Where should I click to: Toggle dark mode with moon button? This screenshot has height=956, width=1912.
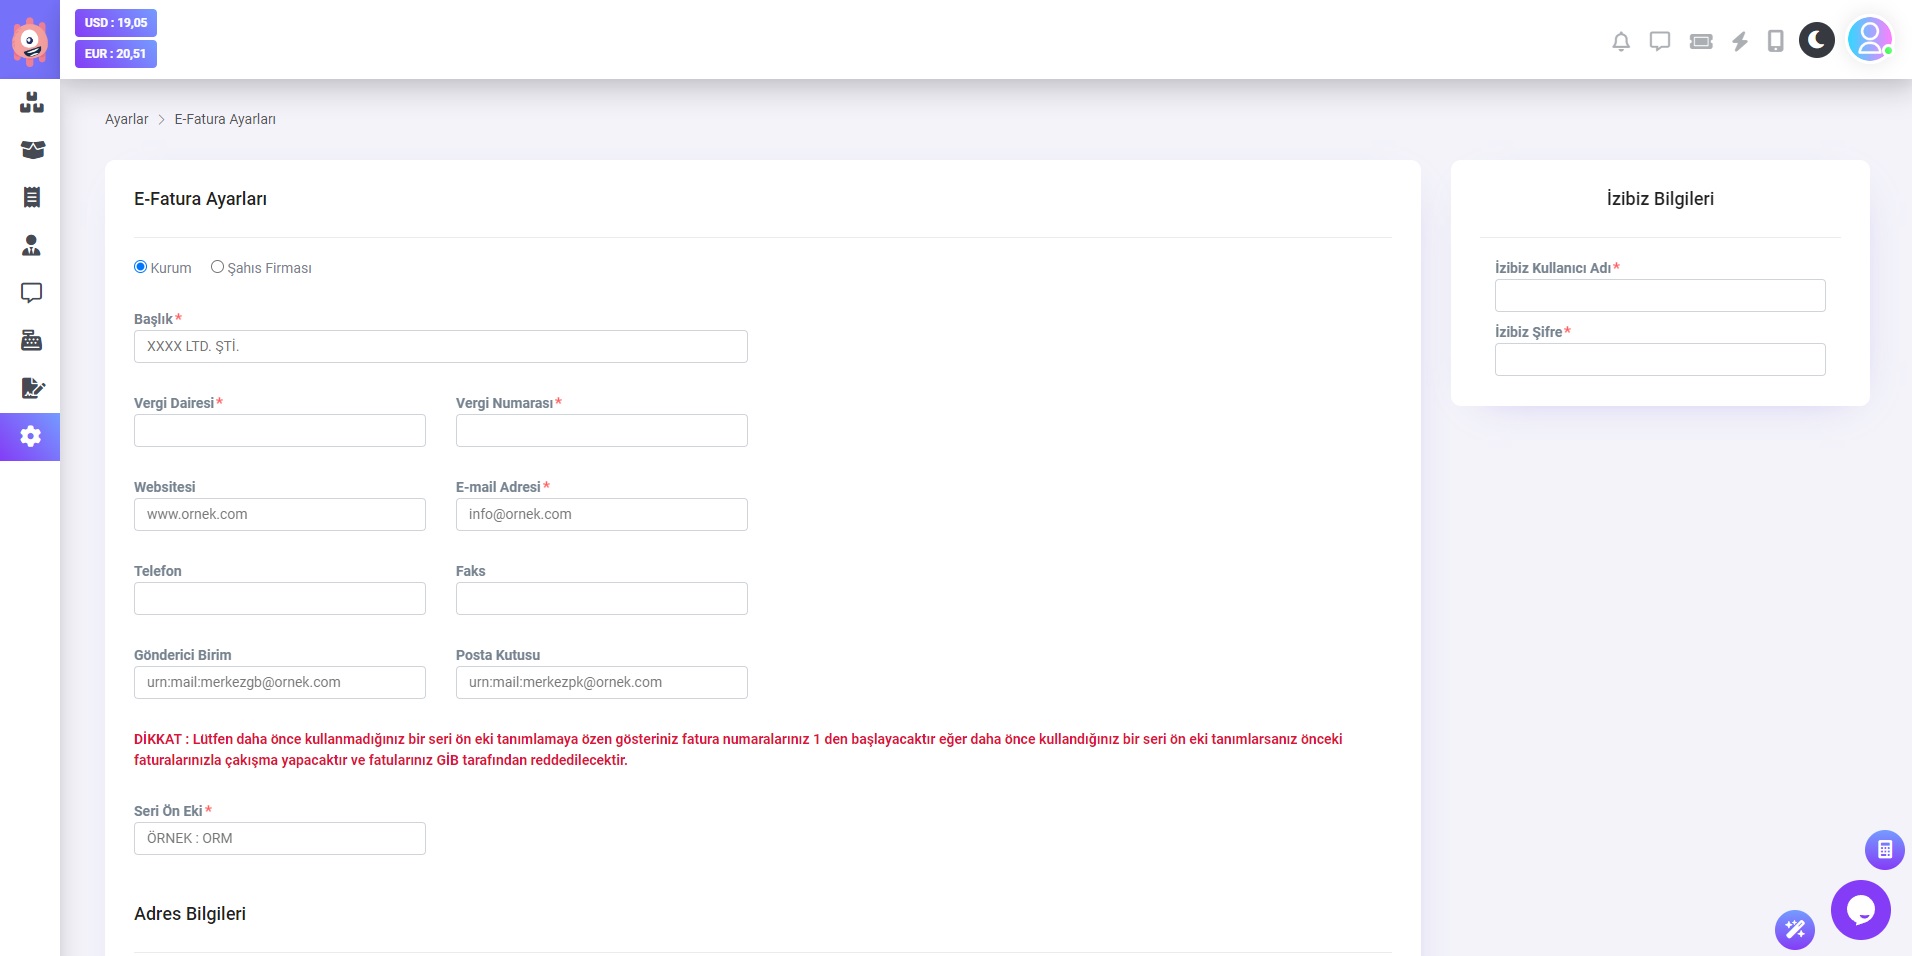pyautogui.click(x=1816, y=40)
